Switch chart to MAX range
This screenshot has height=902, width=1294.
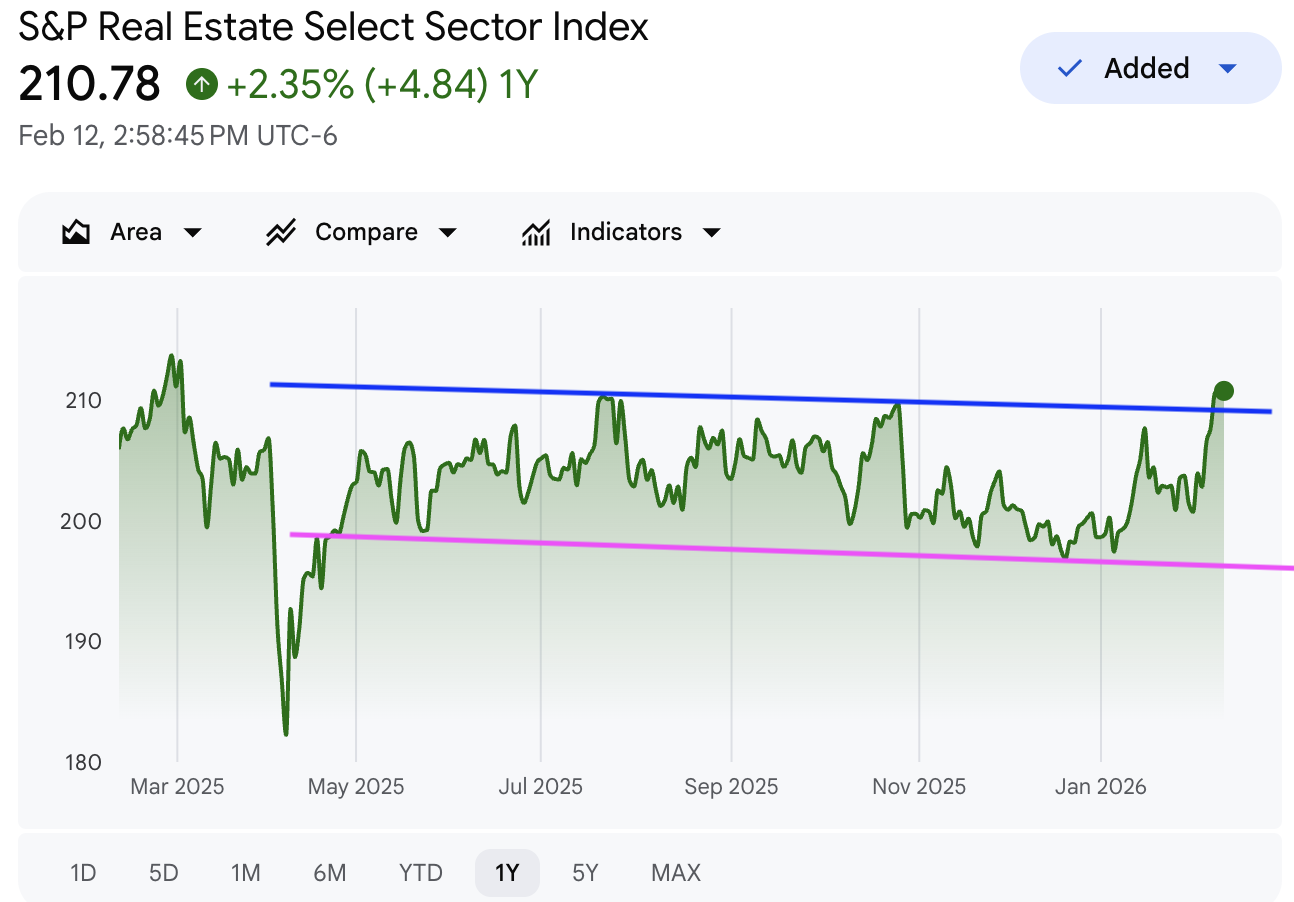click(676, 873)
